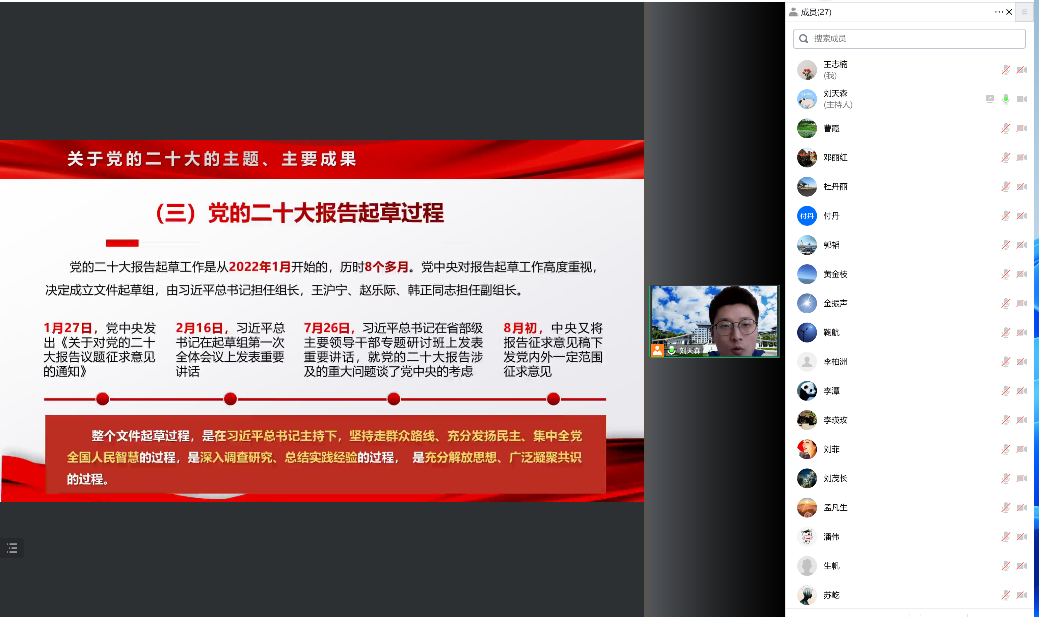Click the disabled camera icon for 邓丽红

point(1022,157)
